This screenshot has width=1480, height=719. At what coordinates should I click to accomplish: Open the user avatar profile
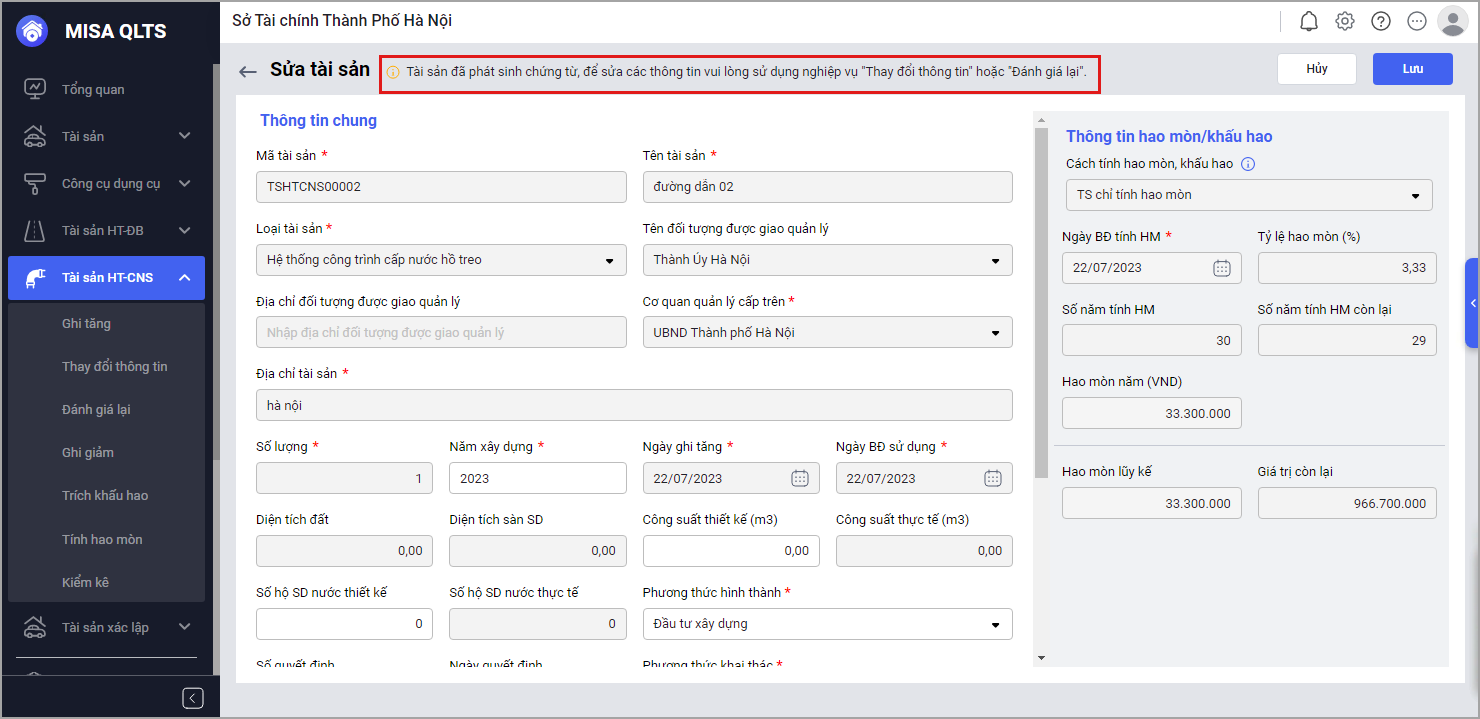click(x=1452, y=21)
